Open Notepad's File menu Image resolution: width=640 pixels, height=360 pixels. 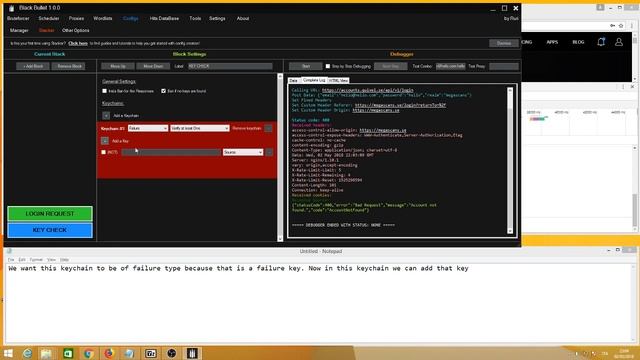(11, 260)
